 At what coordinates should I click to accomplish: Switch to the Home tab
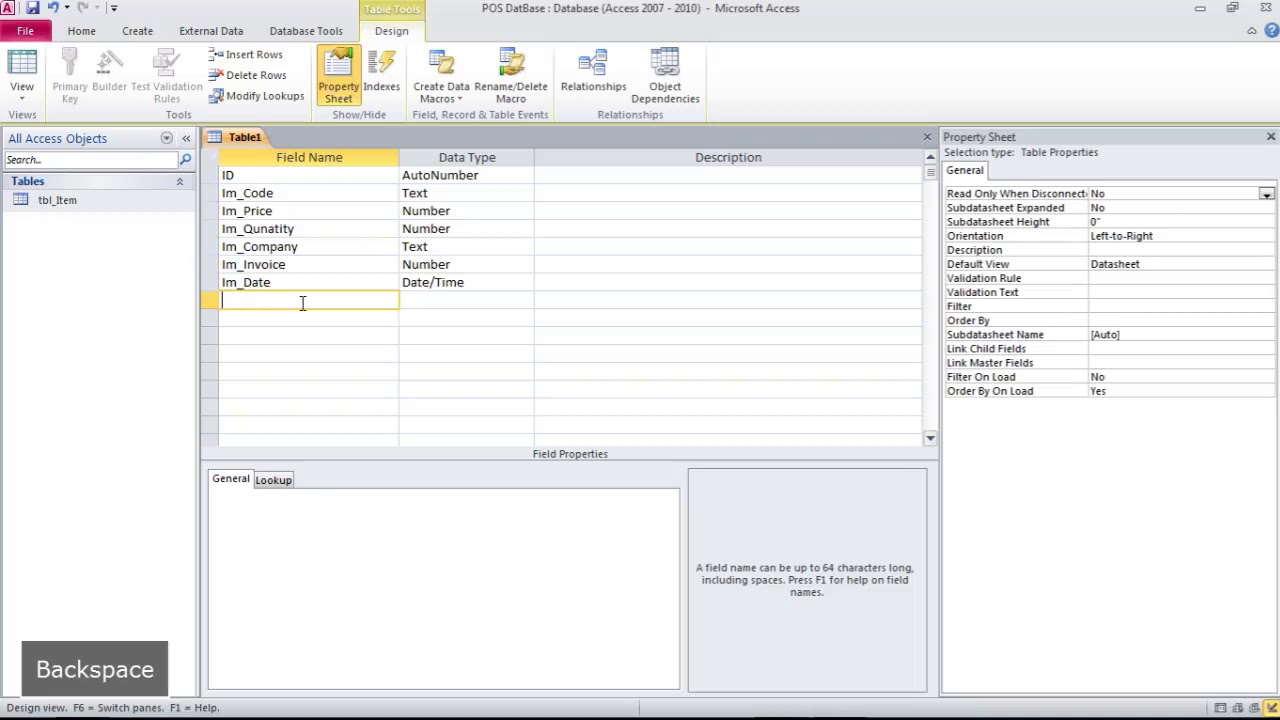click(x=82, y=31)
